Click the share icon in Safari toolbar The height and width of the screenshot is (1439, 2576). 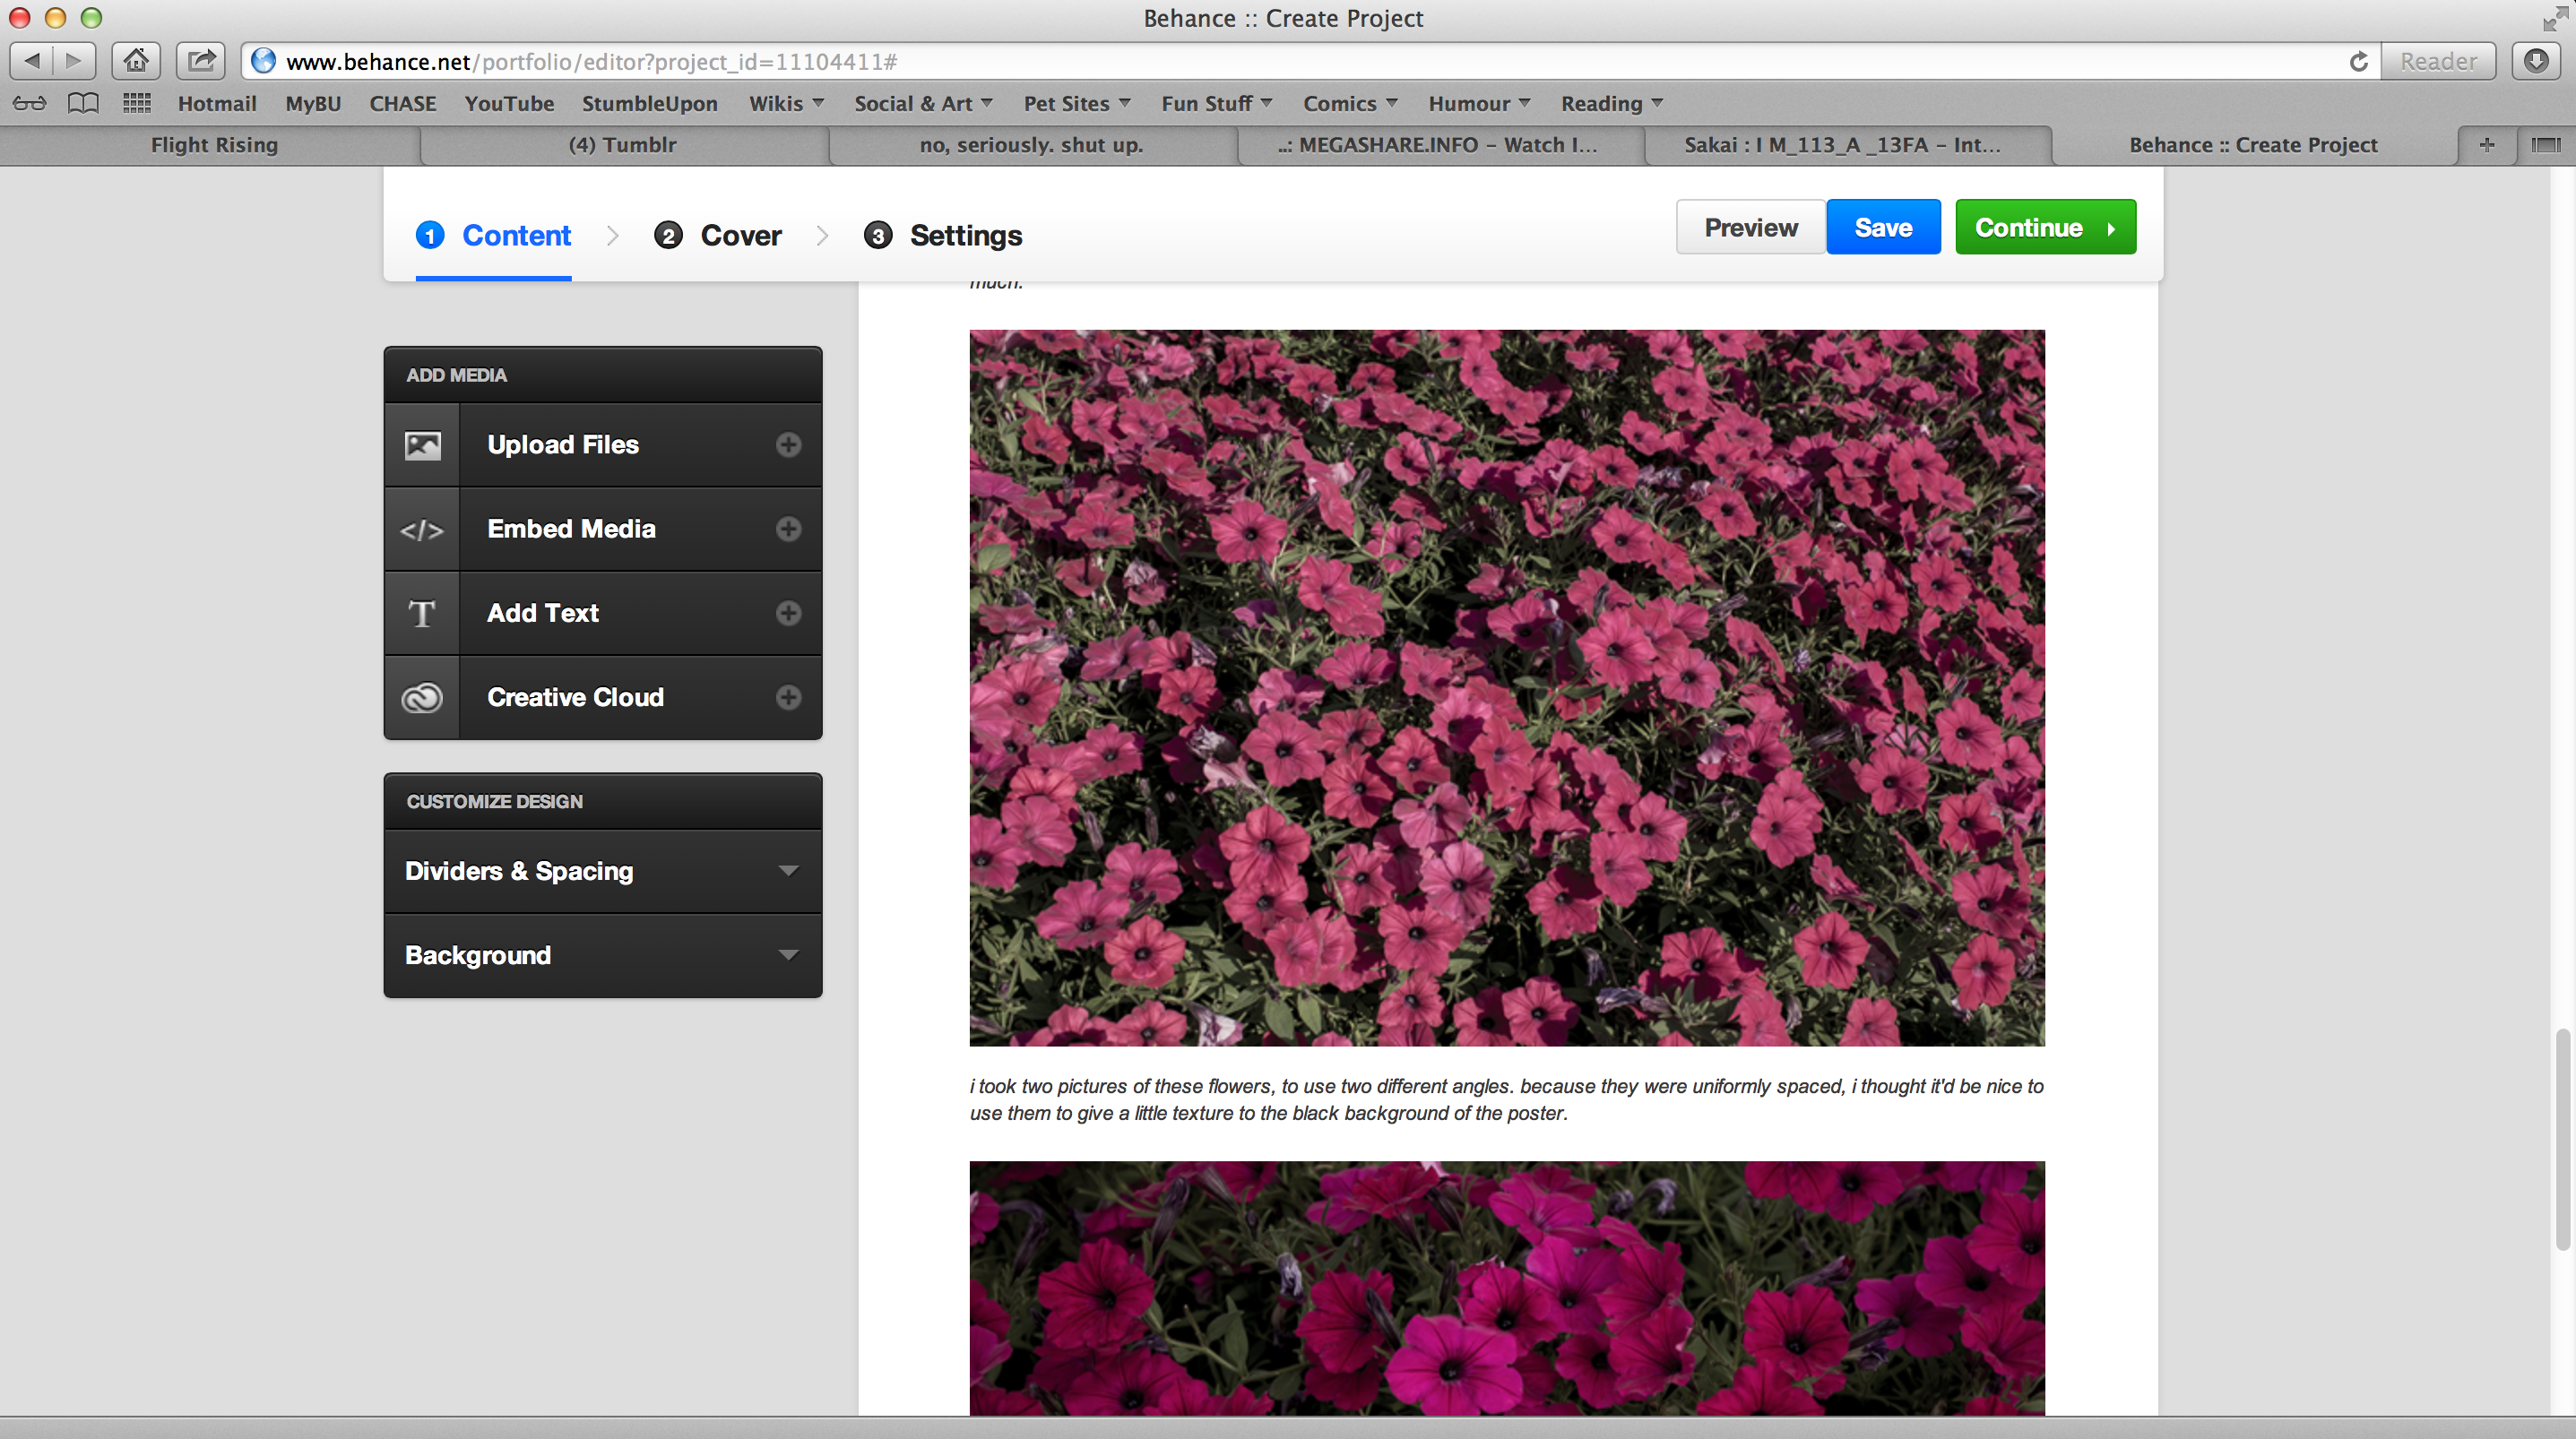coord(201,61)
